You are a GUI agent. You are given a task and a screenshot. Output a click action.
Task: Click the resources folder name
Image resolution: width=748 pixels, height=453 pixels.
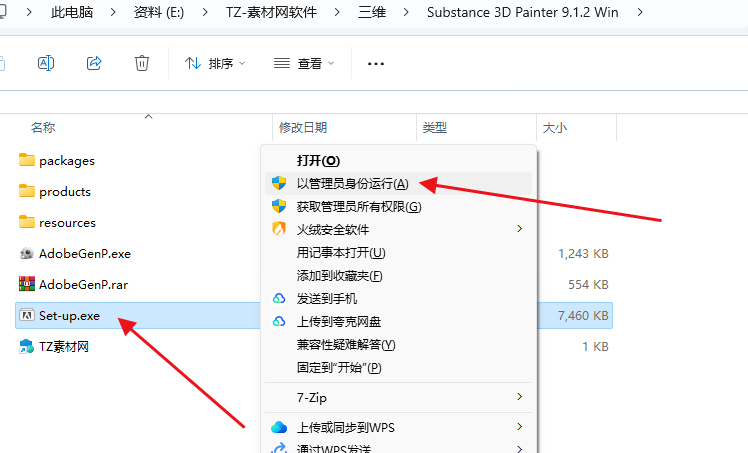point(67,223)
